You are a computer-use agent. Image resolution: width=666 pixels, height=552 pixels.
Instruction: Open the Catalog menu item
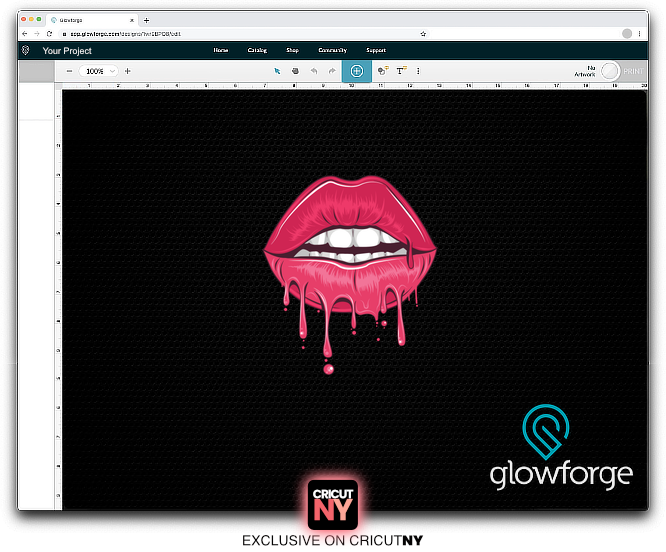click(257, 50)
